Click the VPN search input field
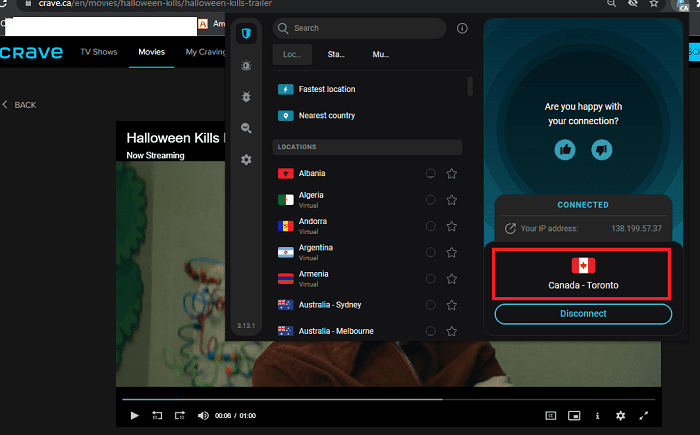Screen dimensions: 700x435 [x=359, y=28]
